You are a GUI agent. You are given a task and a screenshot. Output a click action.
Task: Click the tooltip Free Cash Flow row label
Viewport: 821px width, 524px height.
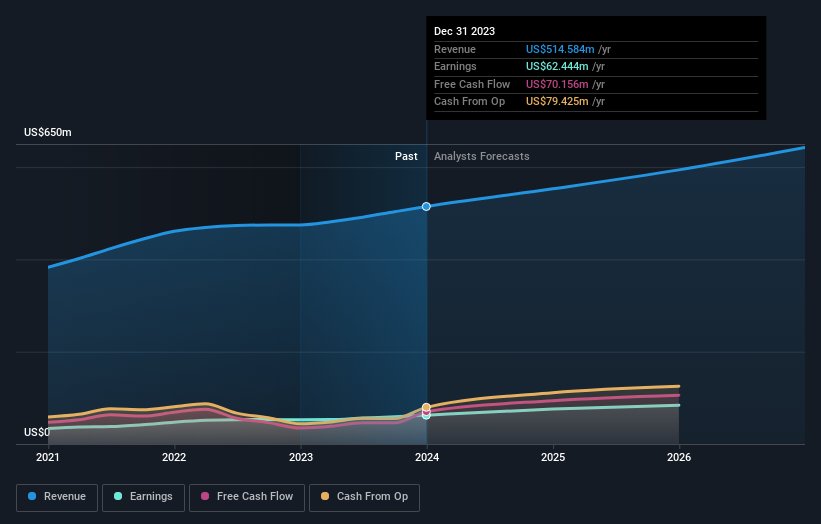[x=472, y=84]
